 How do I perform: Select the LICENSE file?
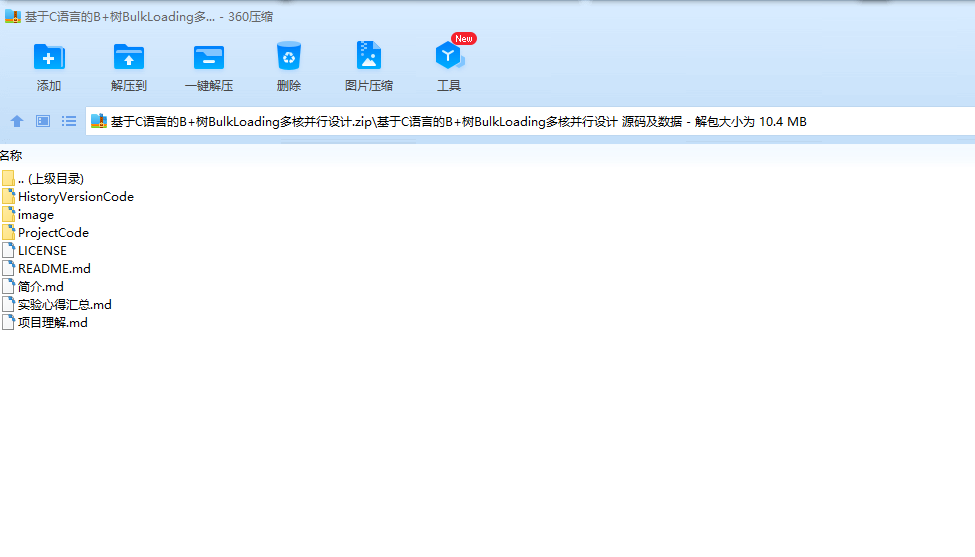pyautogui.click(x=34, y=251)
